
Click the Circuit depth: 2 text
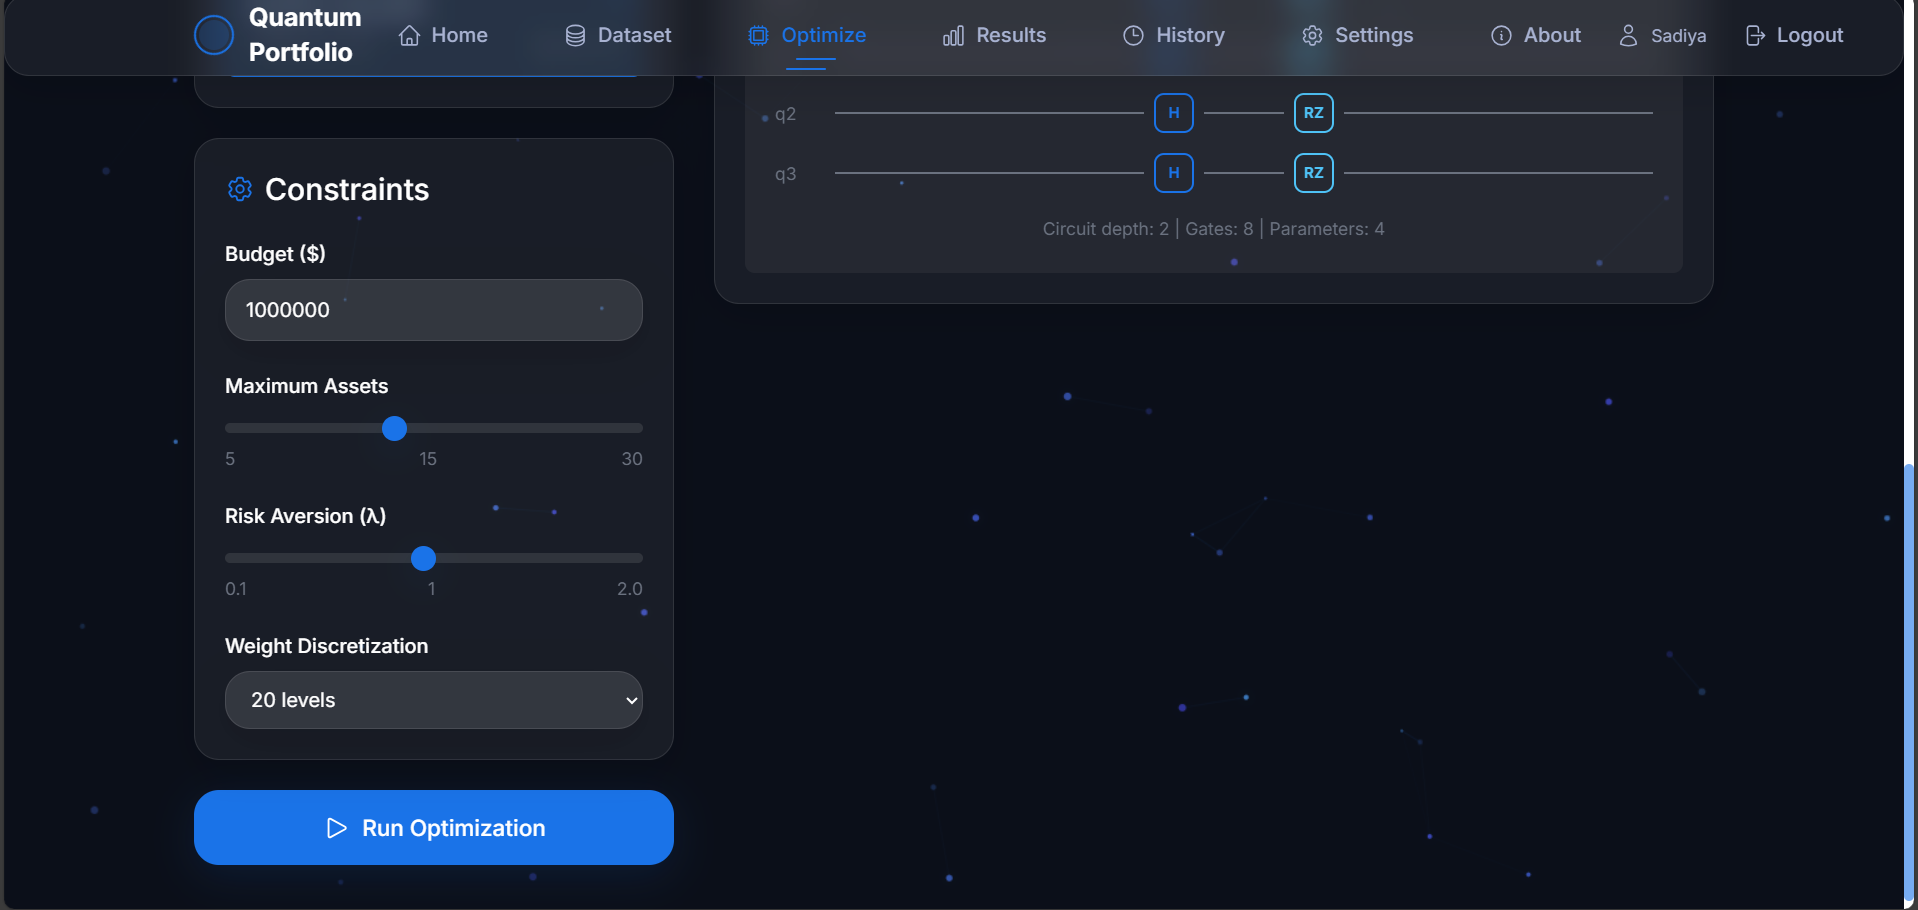coord(1106,229)
